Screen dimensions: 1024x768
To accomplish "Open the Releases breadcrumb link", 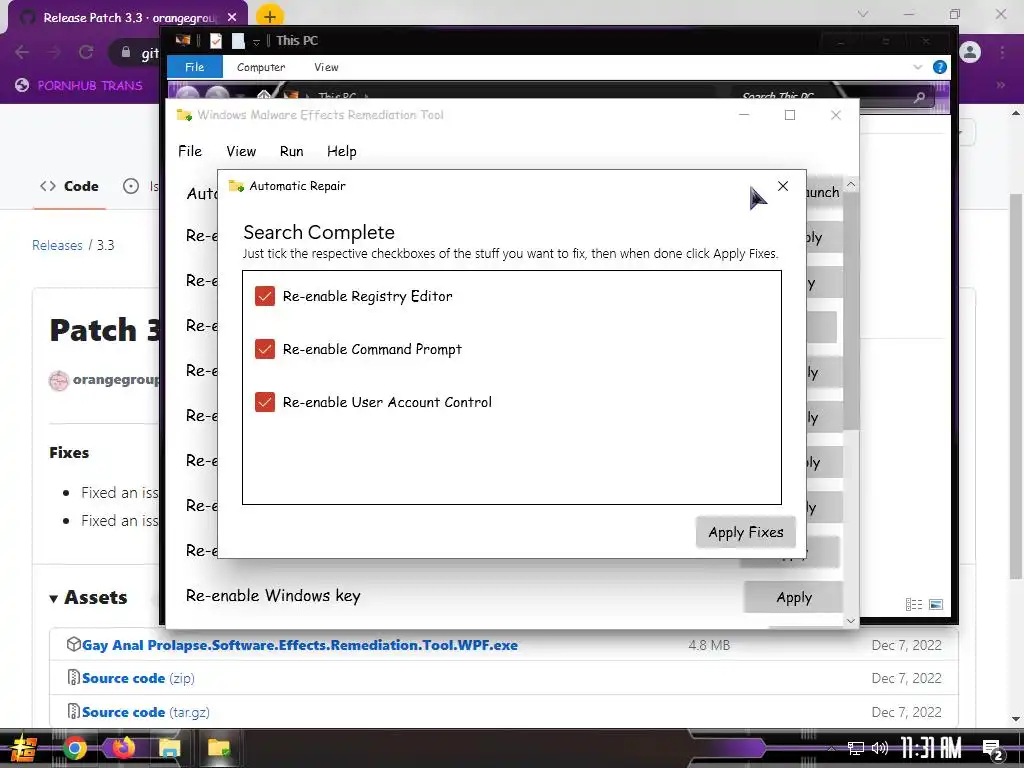I will point(57,245).
